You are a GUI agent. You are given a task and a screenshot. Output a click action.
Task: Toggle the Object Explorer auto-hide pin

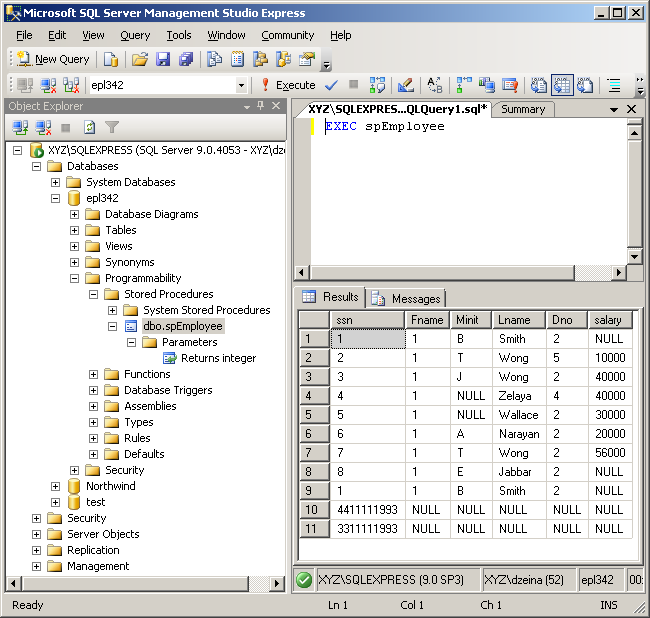pyautogui.click(x=261, y=106)
